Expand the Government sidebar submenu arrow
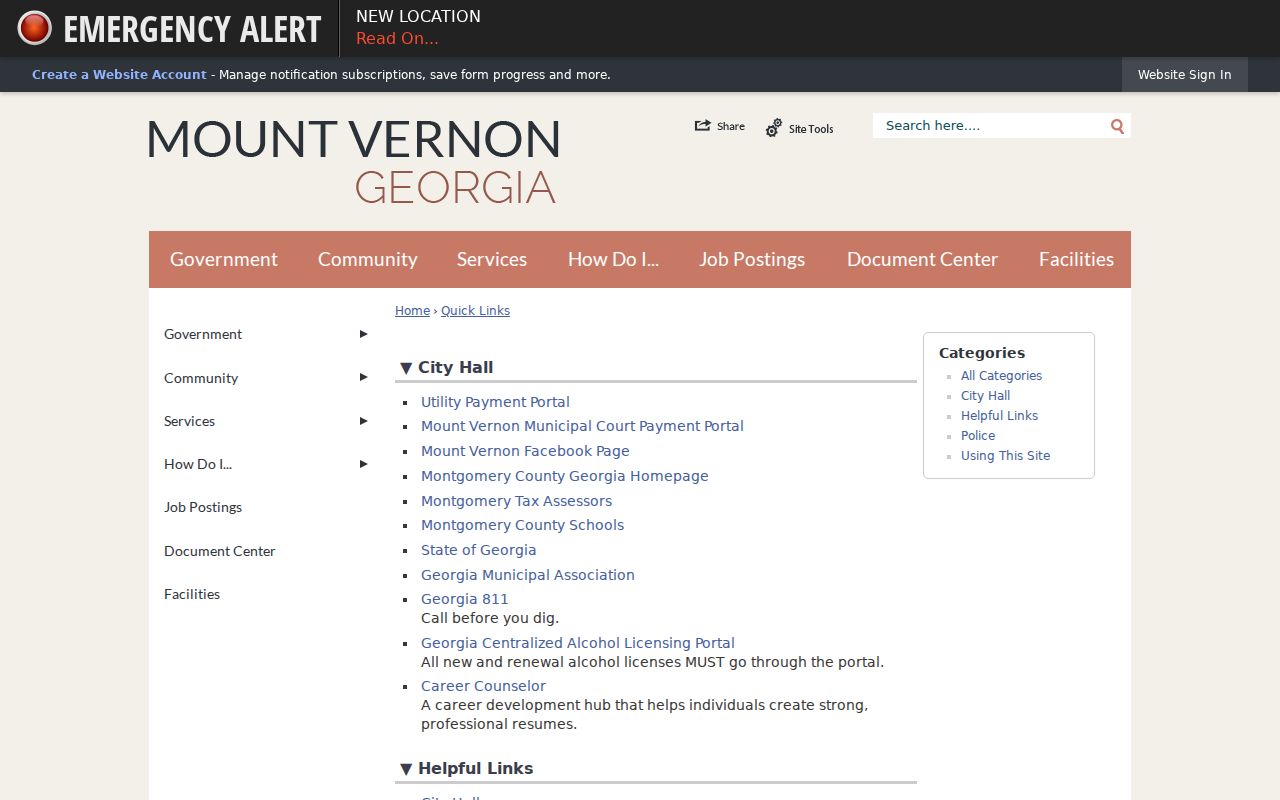 coord(364,334)
